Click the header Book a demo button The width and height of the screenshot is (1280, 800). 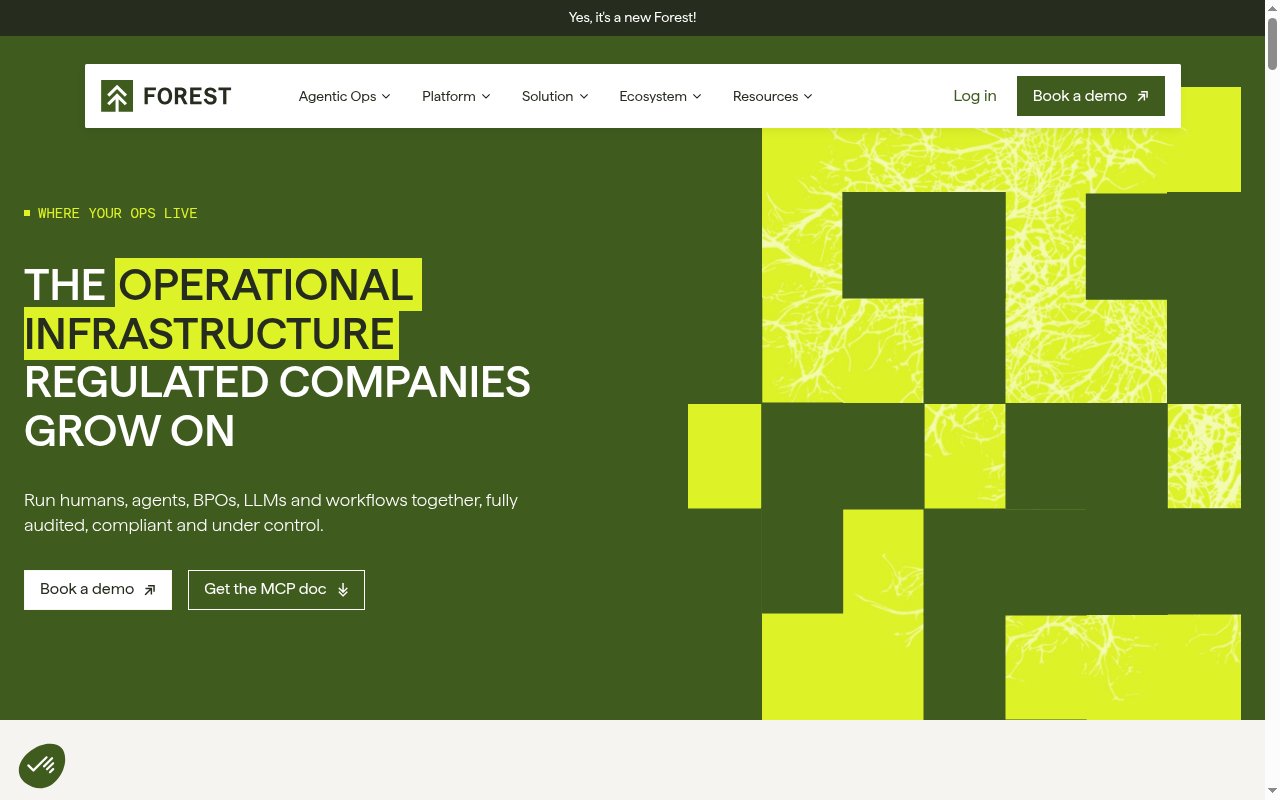[x=1091, y=96]
